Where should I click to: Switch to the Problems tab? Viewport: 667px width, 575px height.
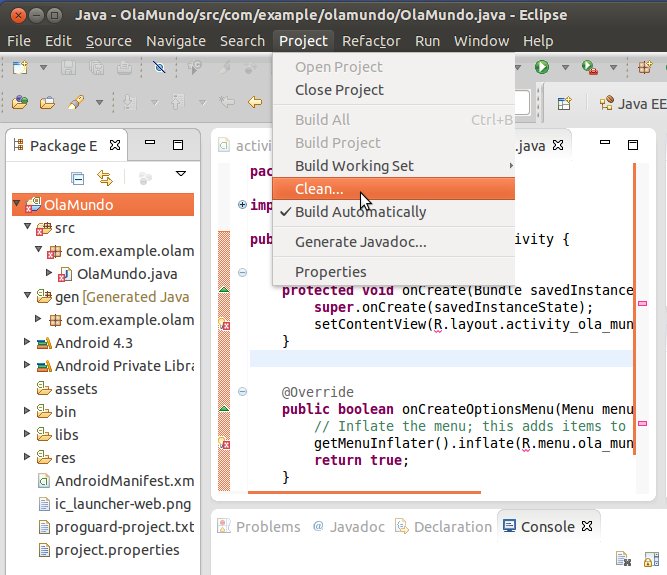pyautogui.click(x=259, y=527)
